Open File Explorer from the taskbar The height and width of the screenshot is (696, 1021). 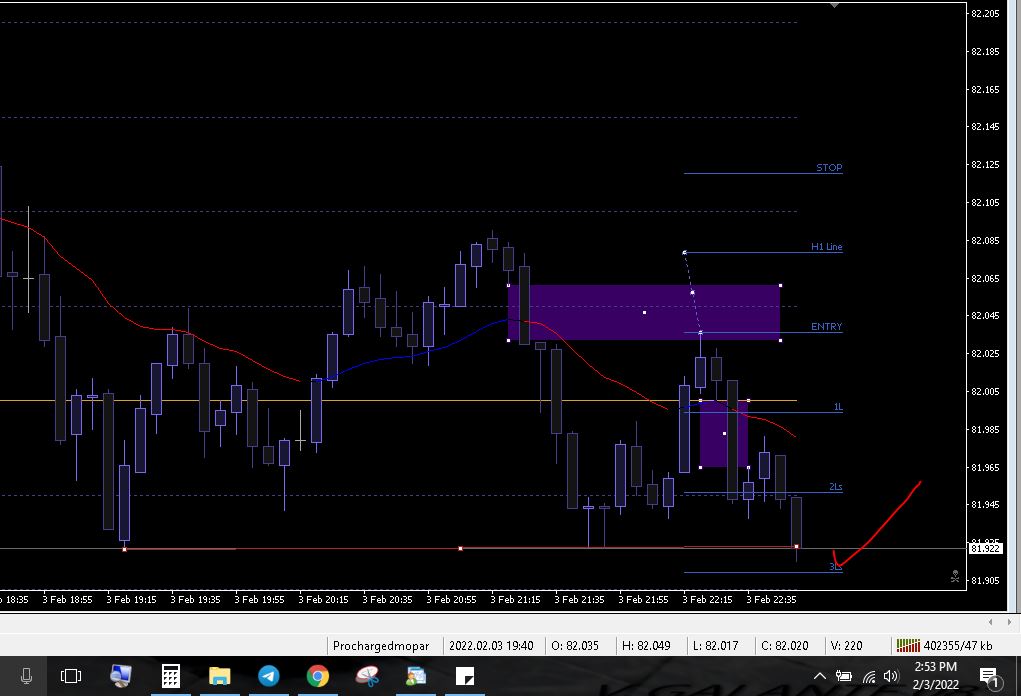click(219, 676)
